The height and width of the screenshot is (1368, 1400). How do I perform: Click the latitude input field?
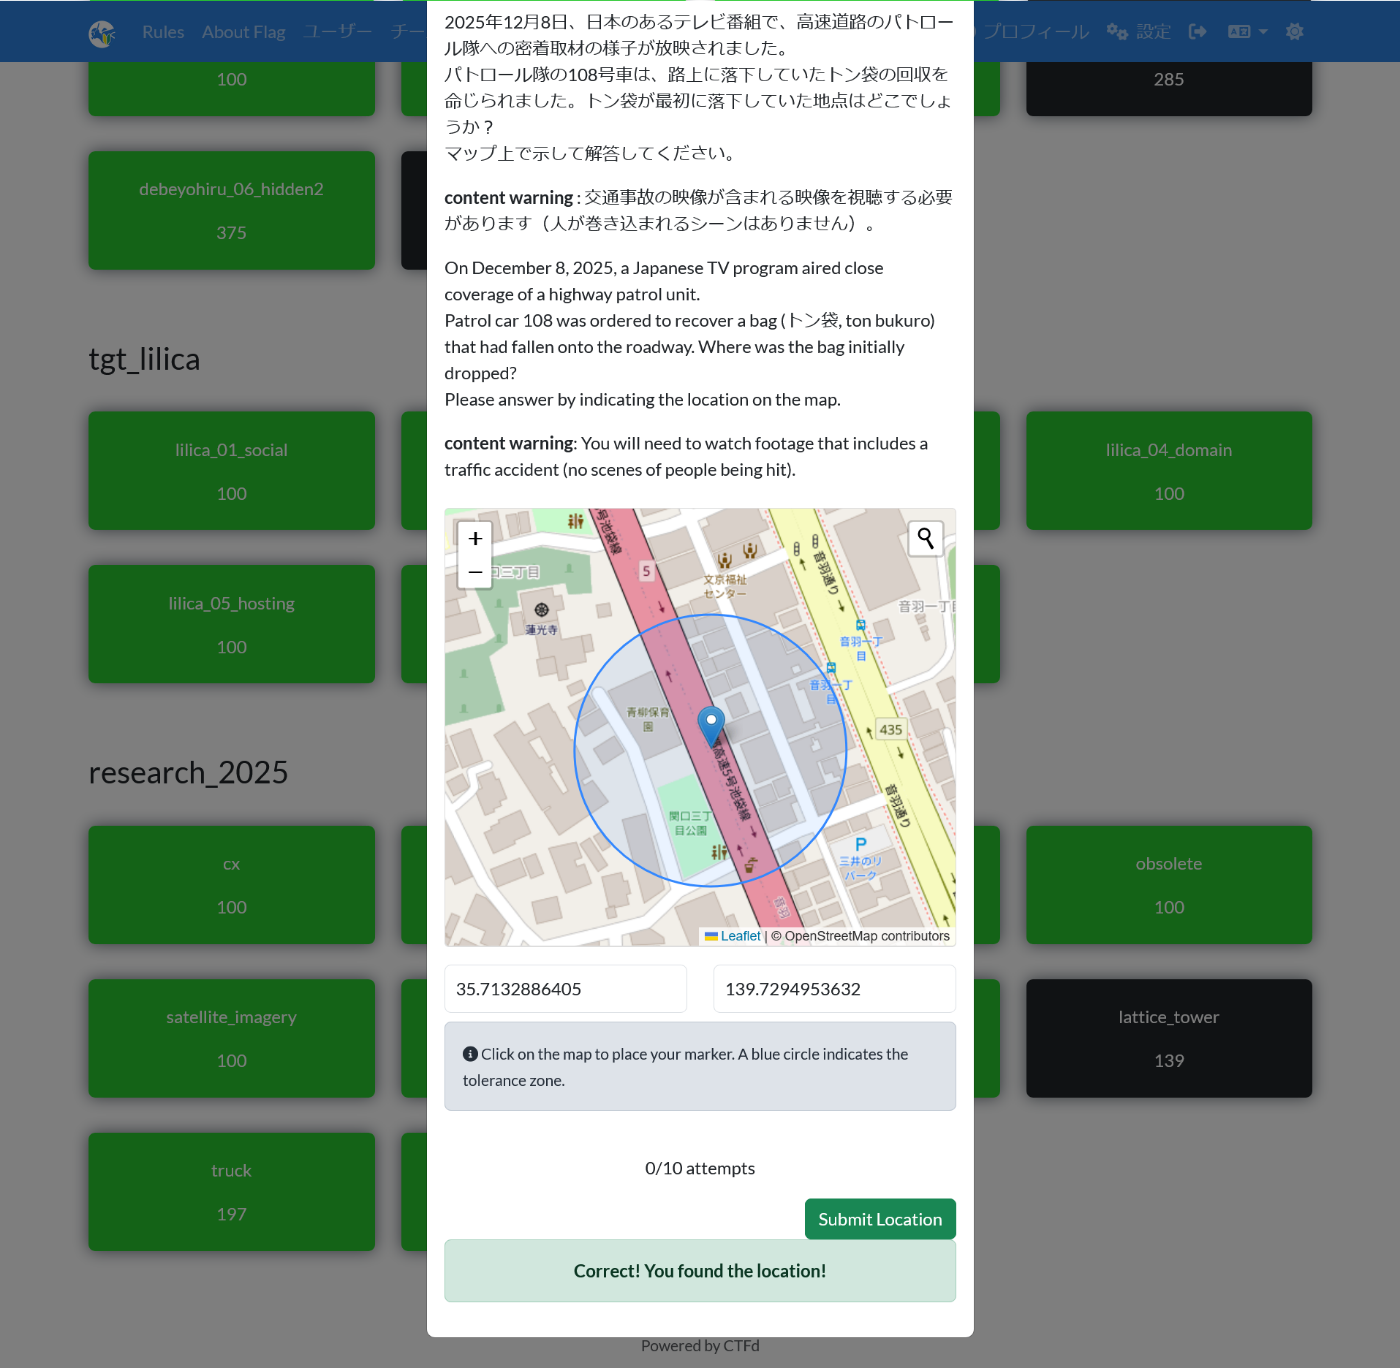point(565,989)
